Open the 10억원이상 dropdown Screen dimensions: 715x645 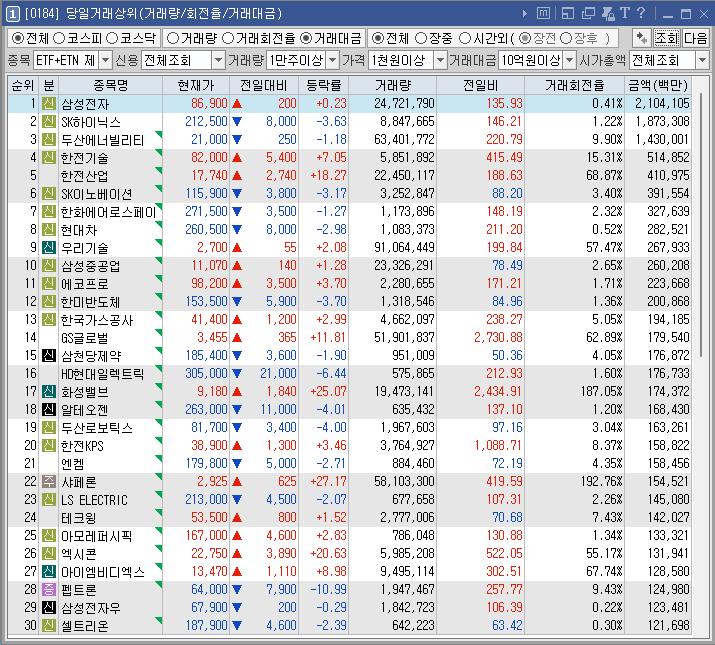click(x=570, y=60)
